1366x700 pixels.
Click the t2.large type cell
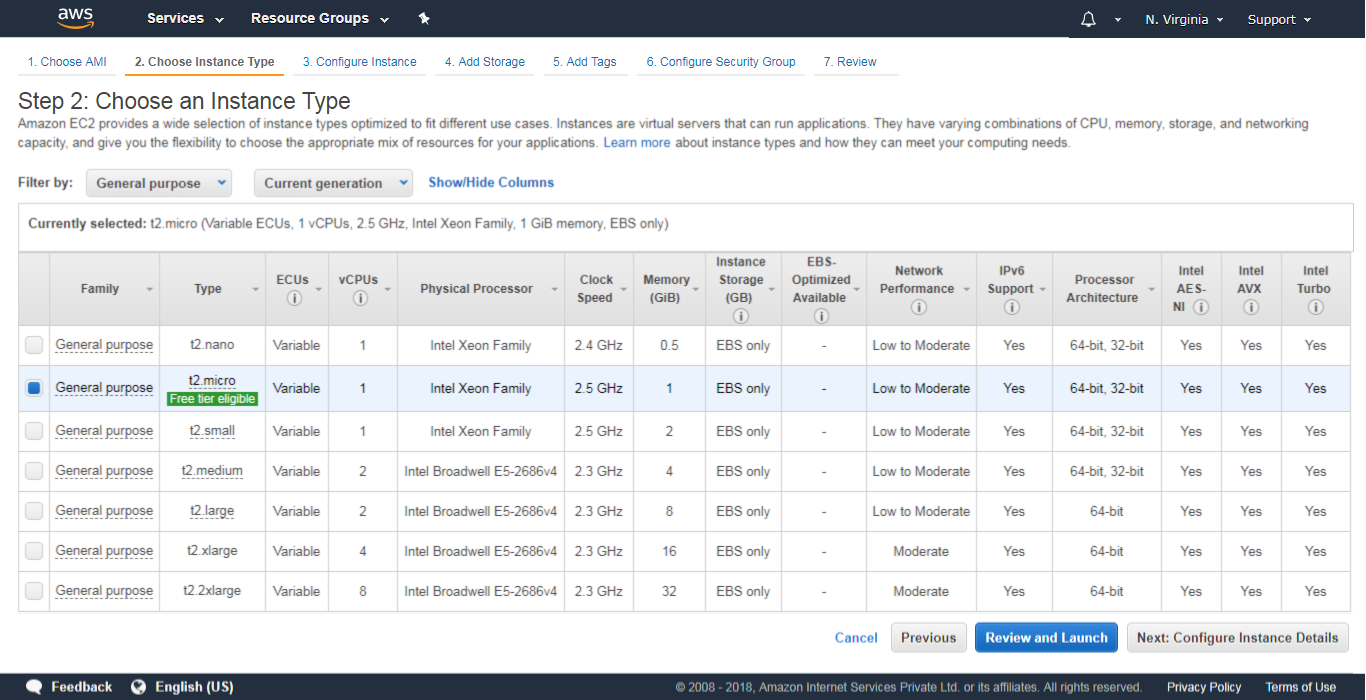click(212, 511)
